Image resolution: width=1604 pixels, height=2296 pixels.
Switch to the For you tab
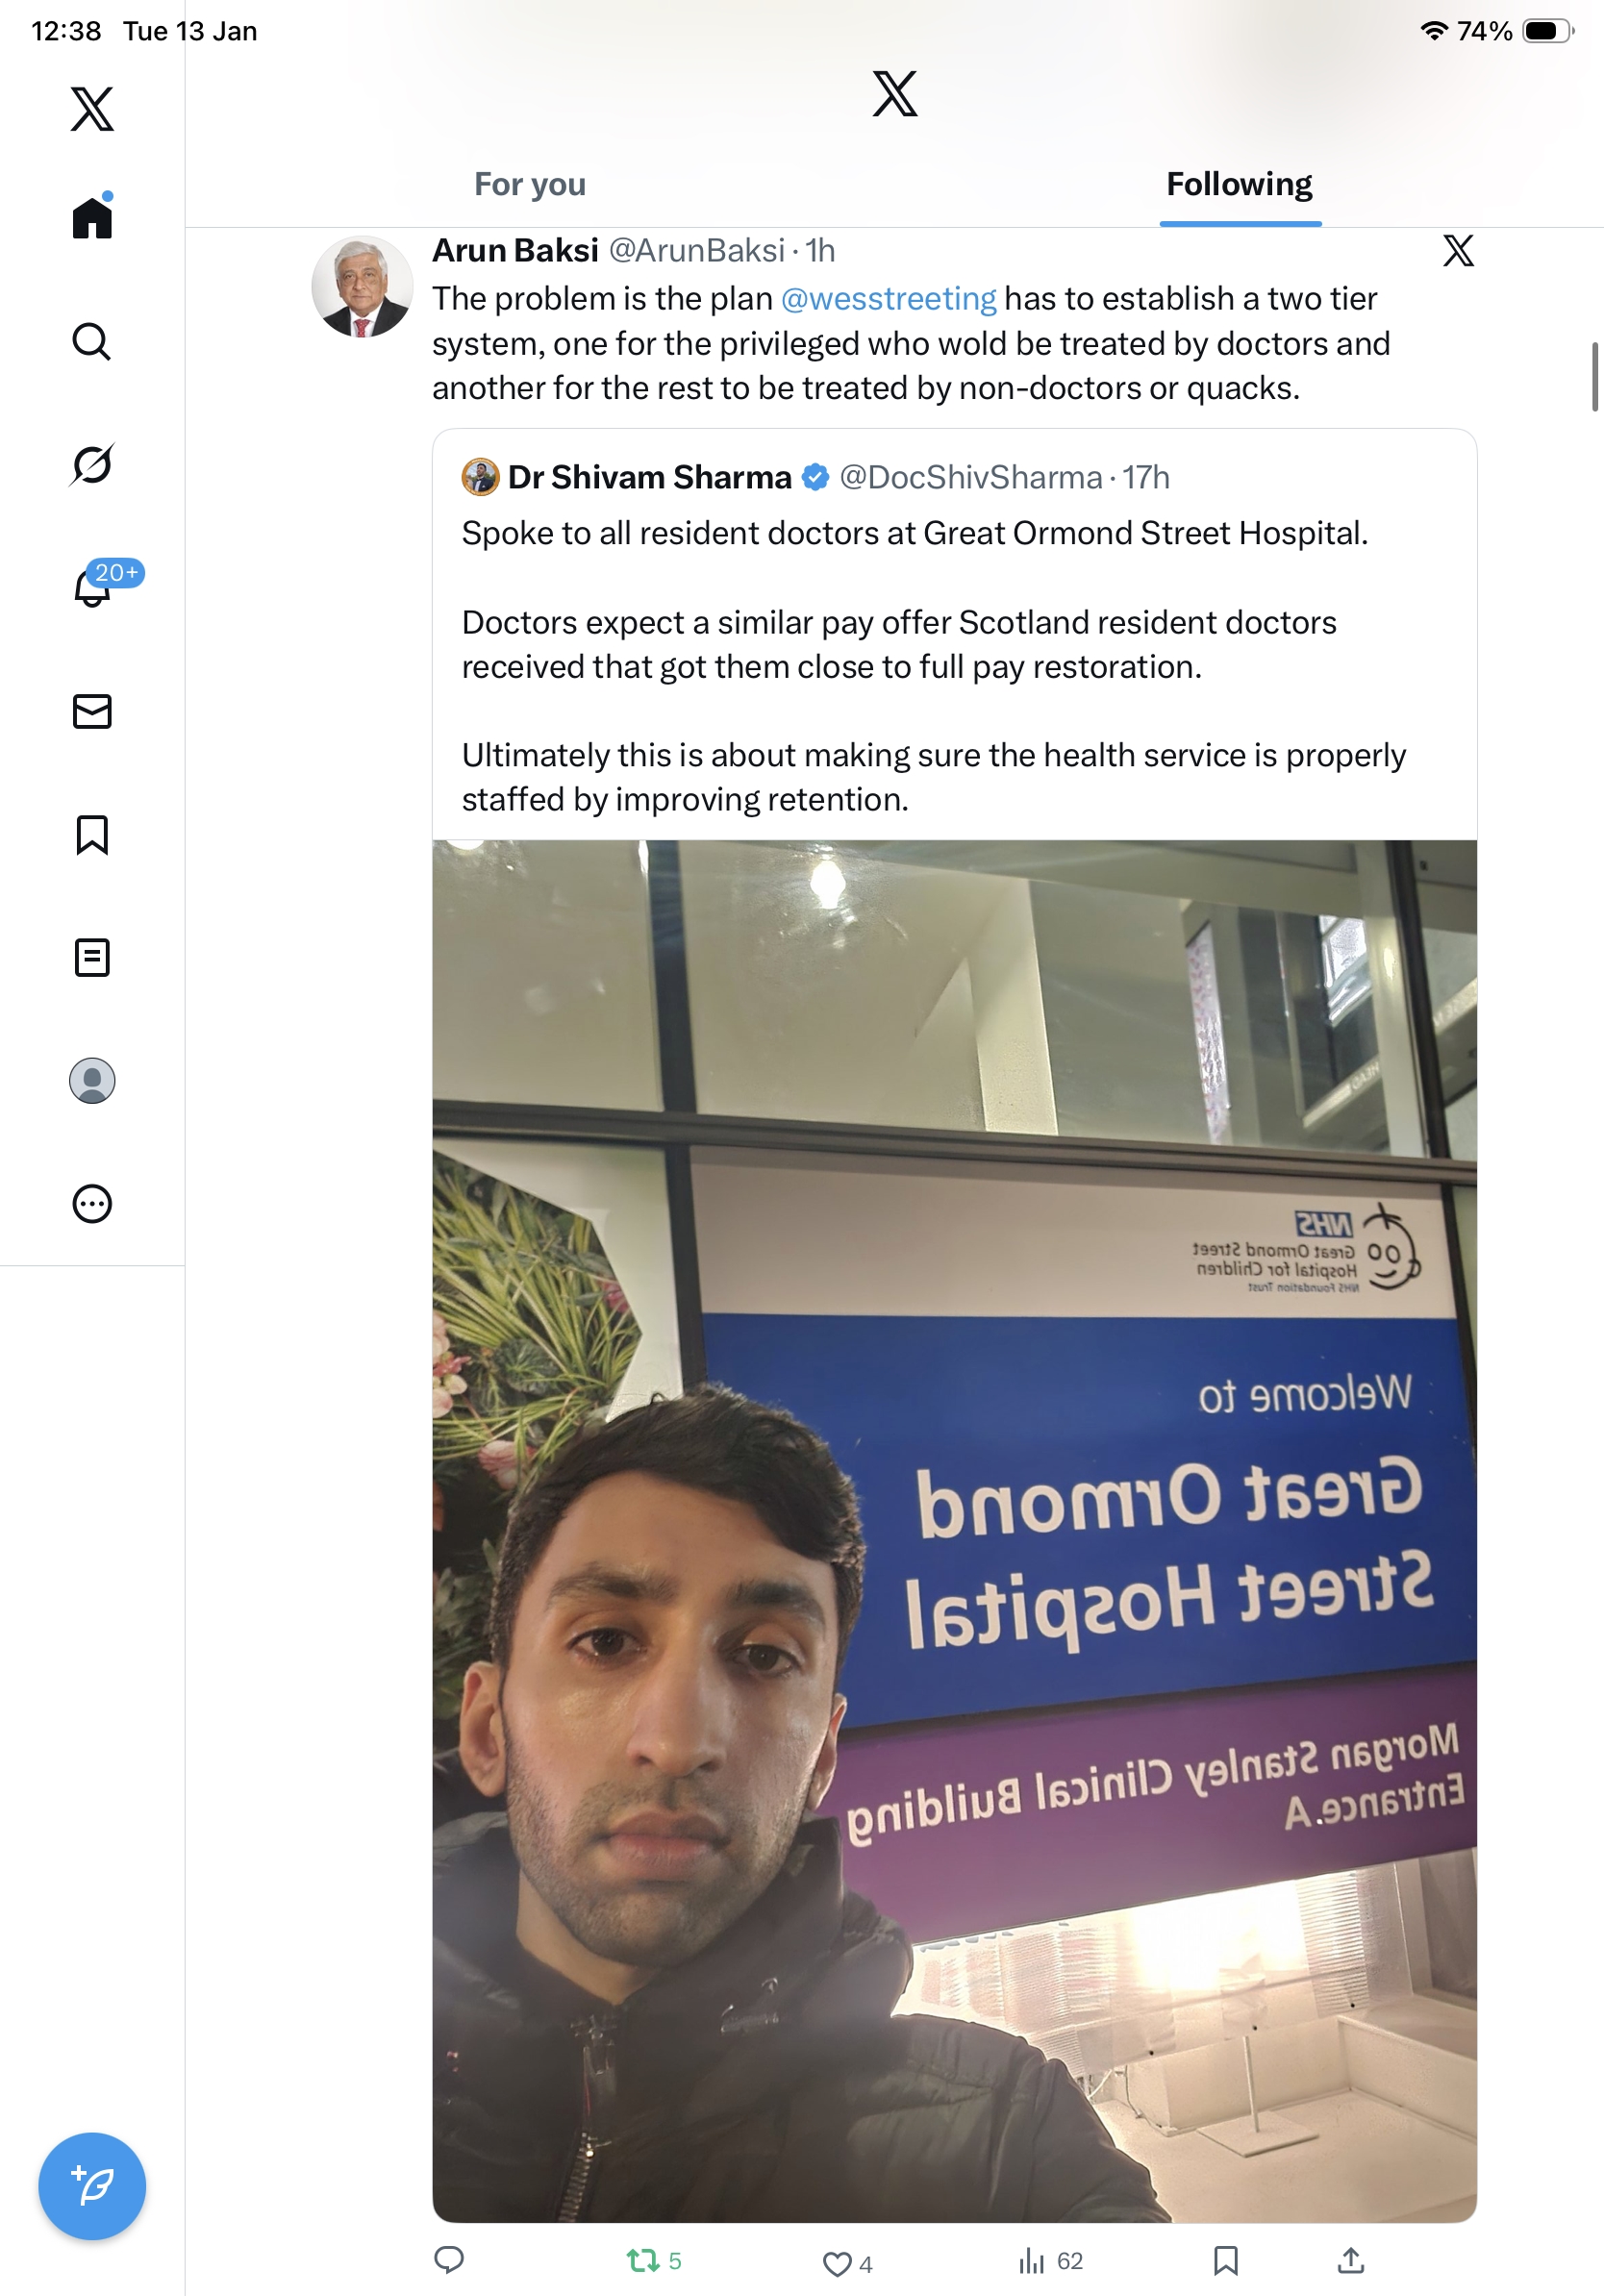tap(530, 184)
